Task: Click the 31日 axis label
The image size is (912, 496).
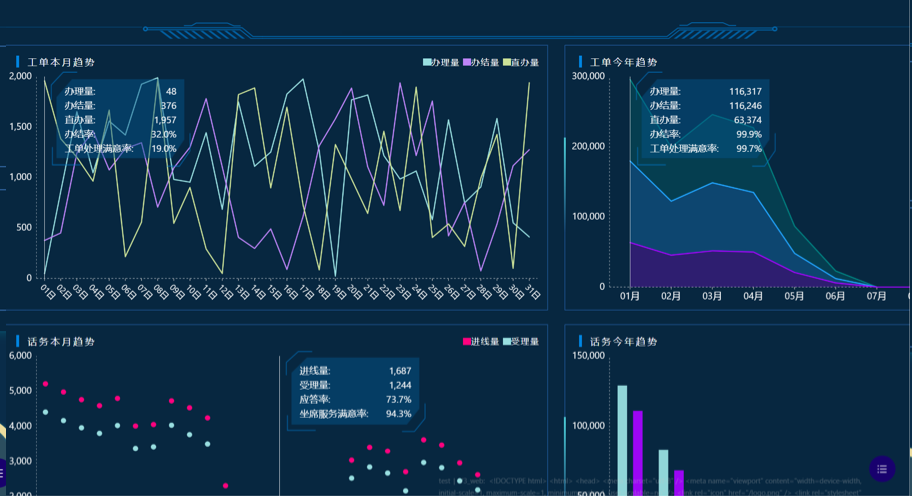Action: [x=533, y=292]
